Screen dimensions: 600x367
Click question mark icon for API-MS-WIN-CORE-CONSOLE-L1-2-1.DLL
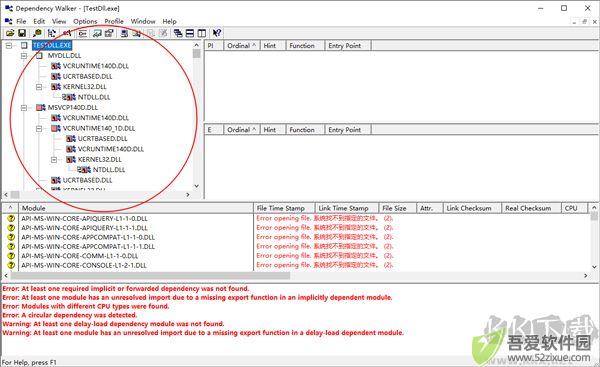[x=11, y=265]
